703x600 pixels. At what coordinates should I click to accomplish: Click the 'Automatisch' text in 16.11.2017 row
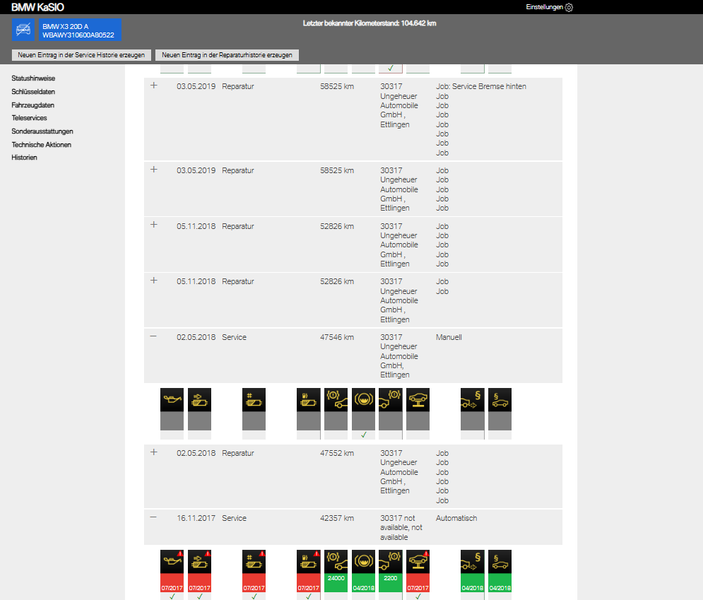(456, 518)
